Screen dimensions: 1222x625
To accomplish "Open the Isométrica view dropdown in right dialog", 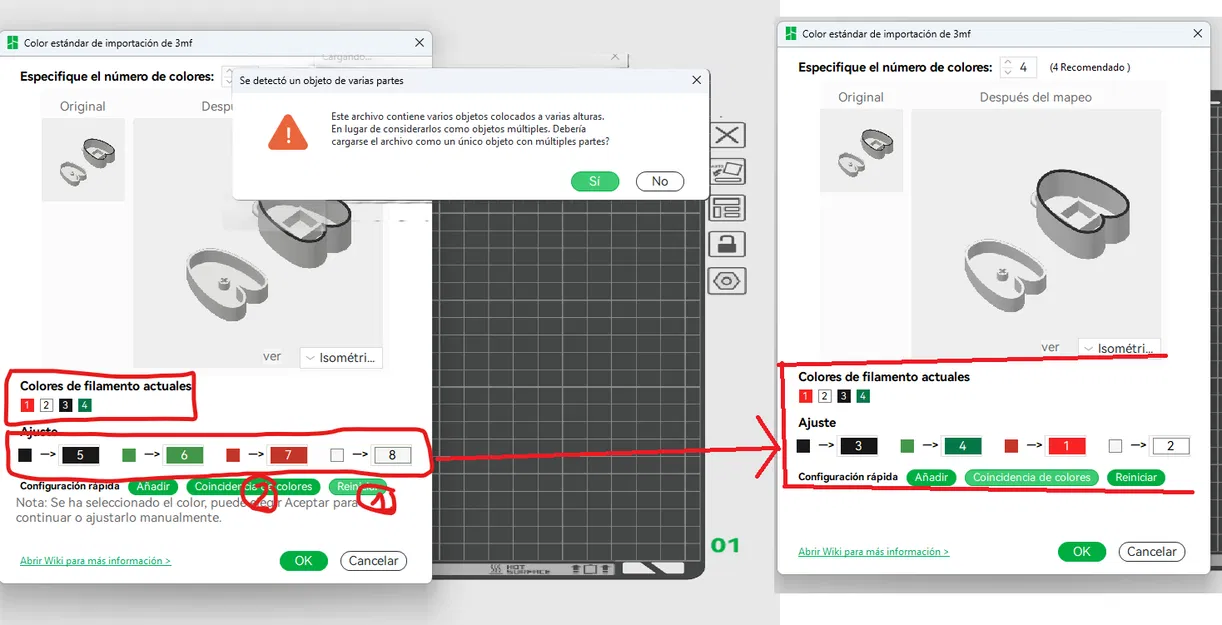I will pos(1118,348).
